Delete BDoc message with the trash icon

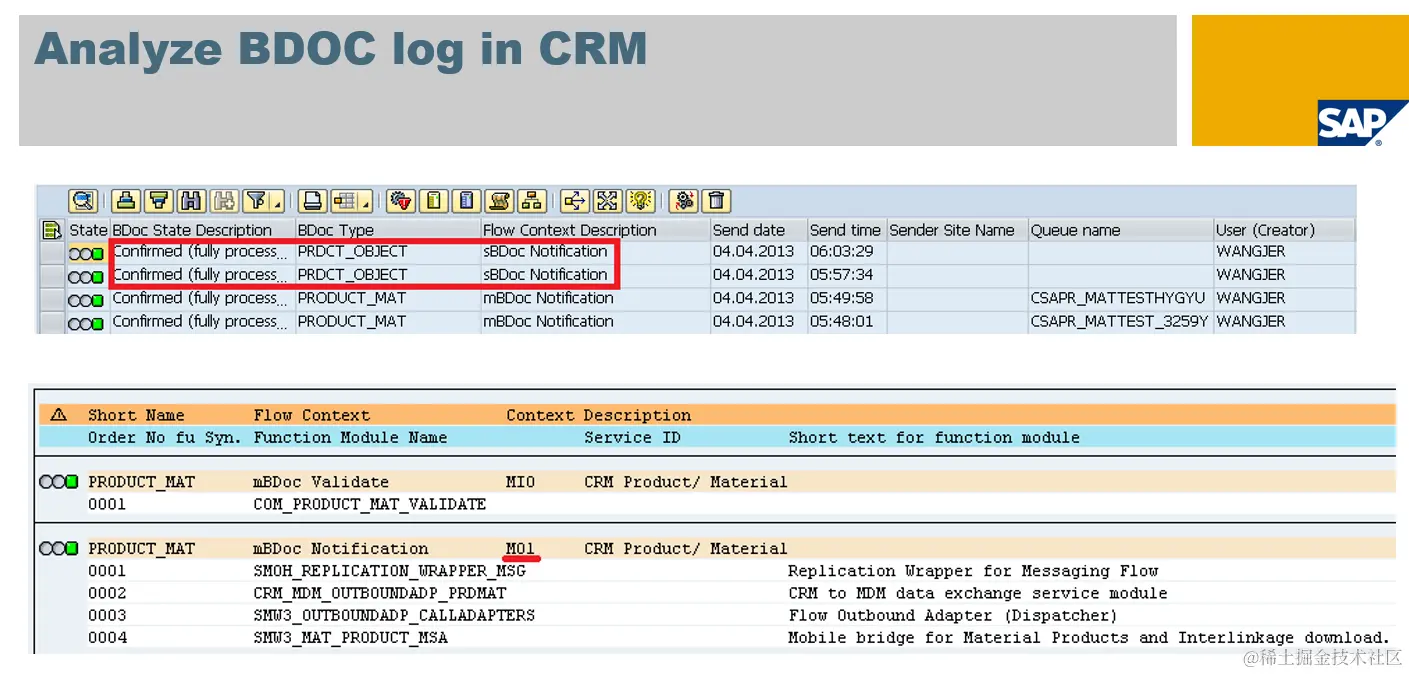pos(717,201)
